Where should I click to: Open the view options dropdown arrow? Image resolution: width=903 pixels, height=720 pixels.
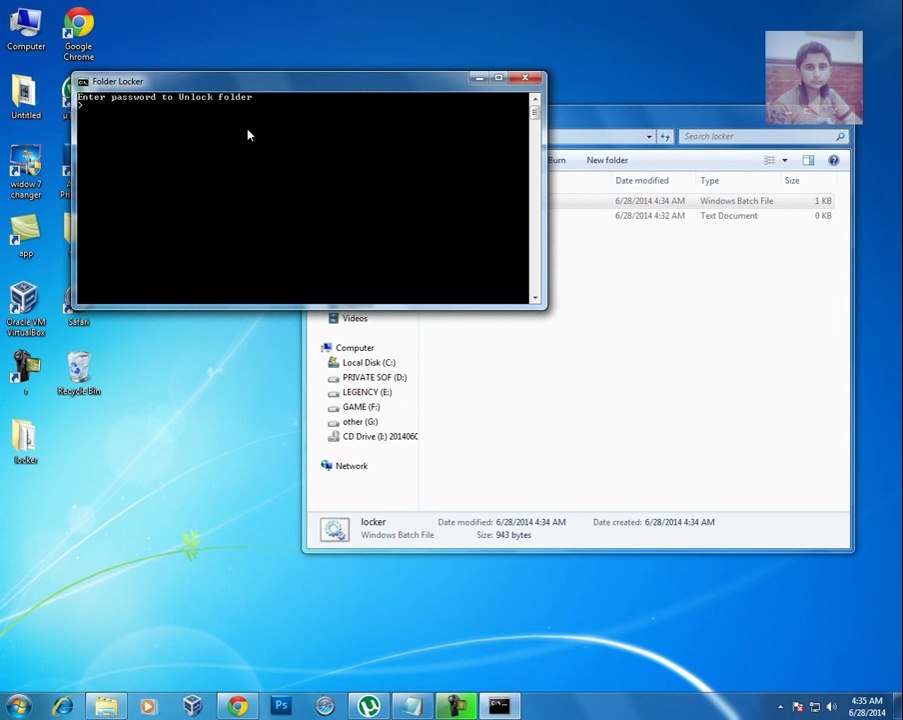[784, 160]
